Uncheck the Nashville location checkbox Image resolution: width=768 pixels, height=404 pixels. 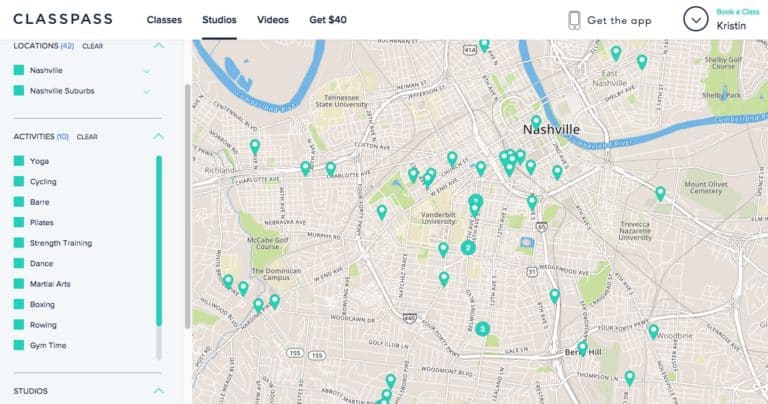[19, 70]
